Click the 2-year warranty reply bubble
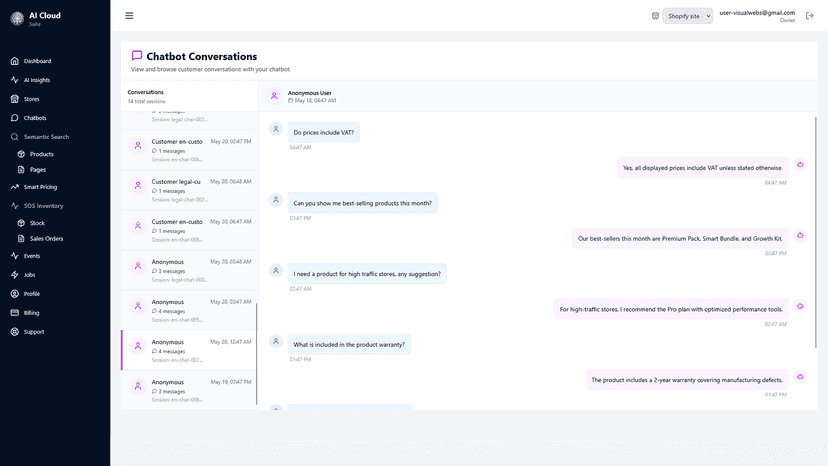The width and height of the screenshot is (828, 466). 687,380
